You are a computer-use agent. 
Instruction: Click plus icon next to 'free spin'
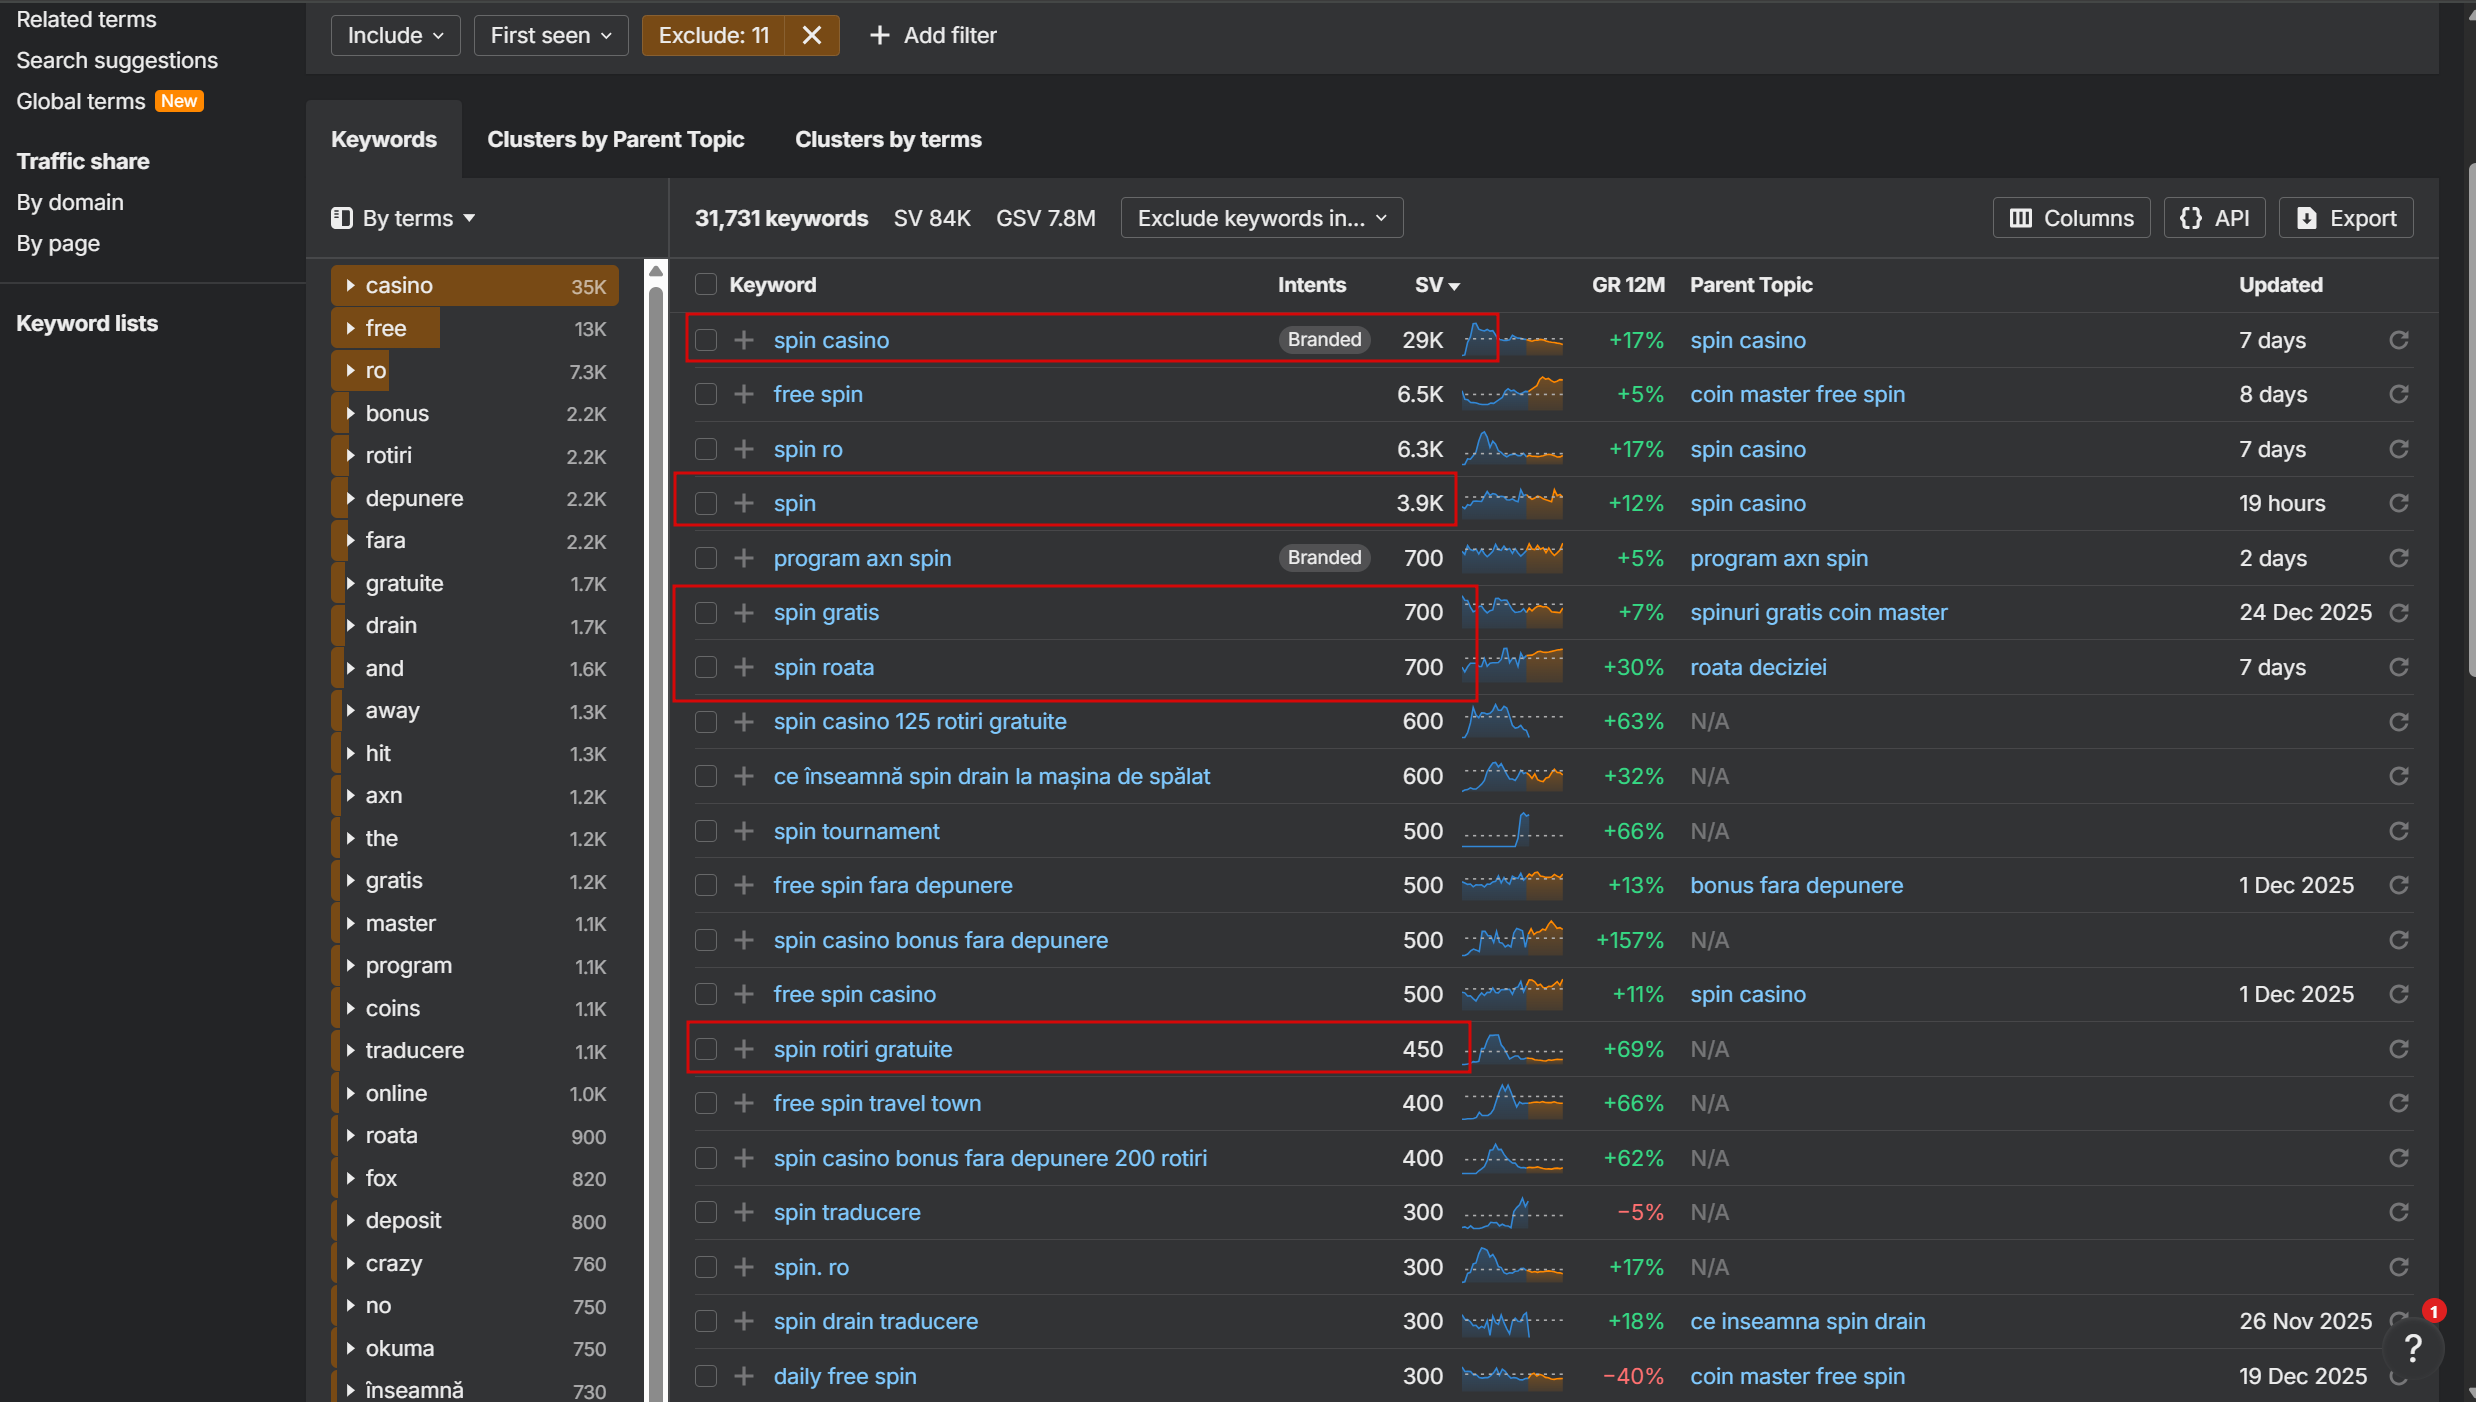pos(743,395)
